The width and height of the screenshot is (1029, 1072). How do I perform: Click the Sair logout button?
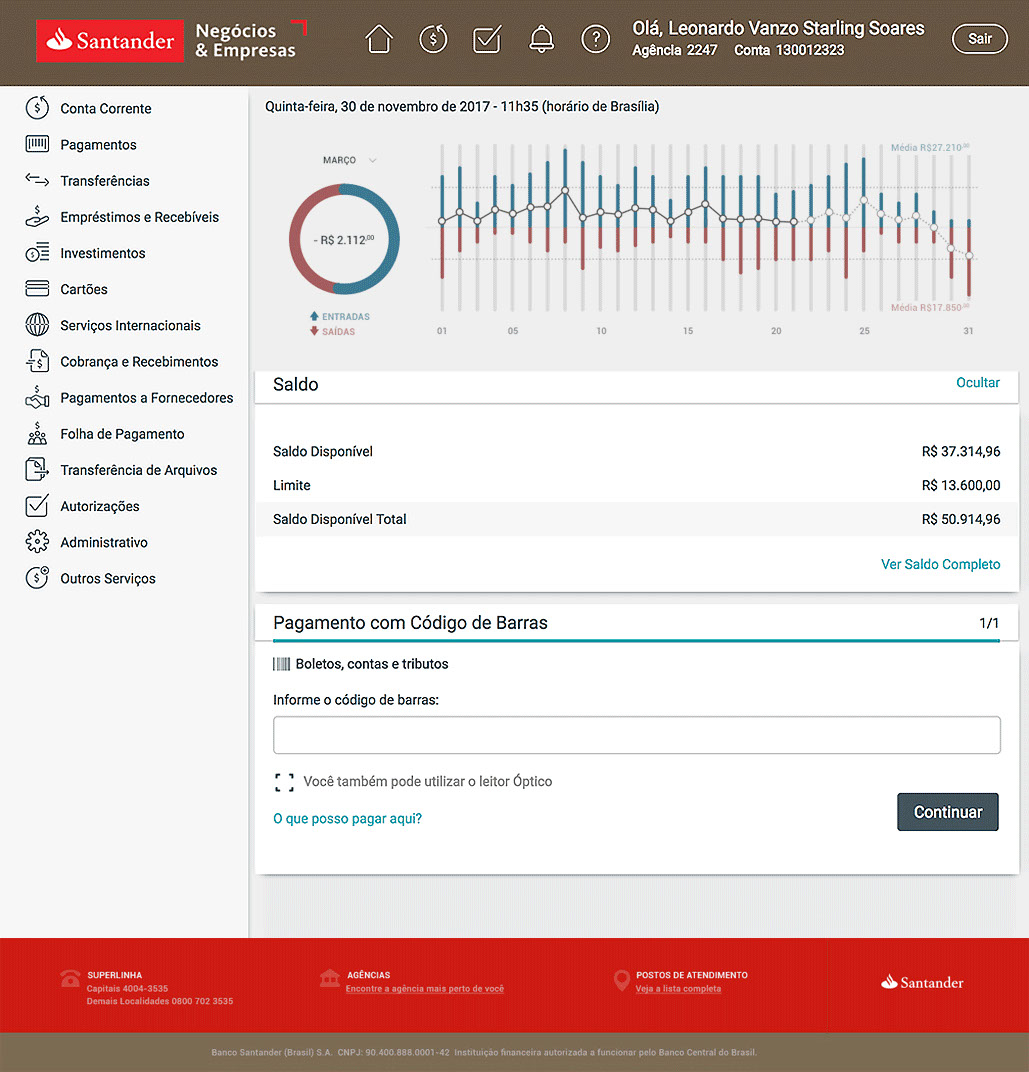point(979,39)
